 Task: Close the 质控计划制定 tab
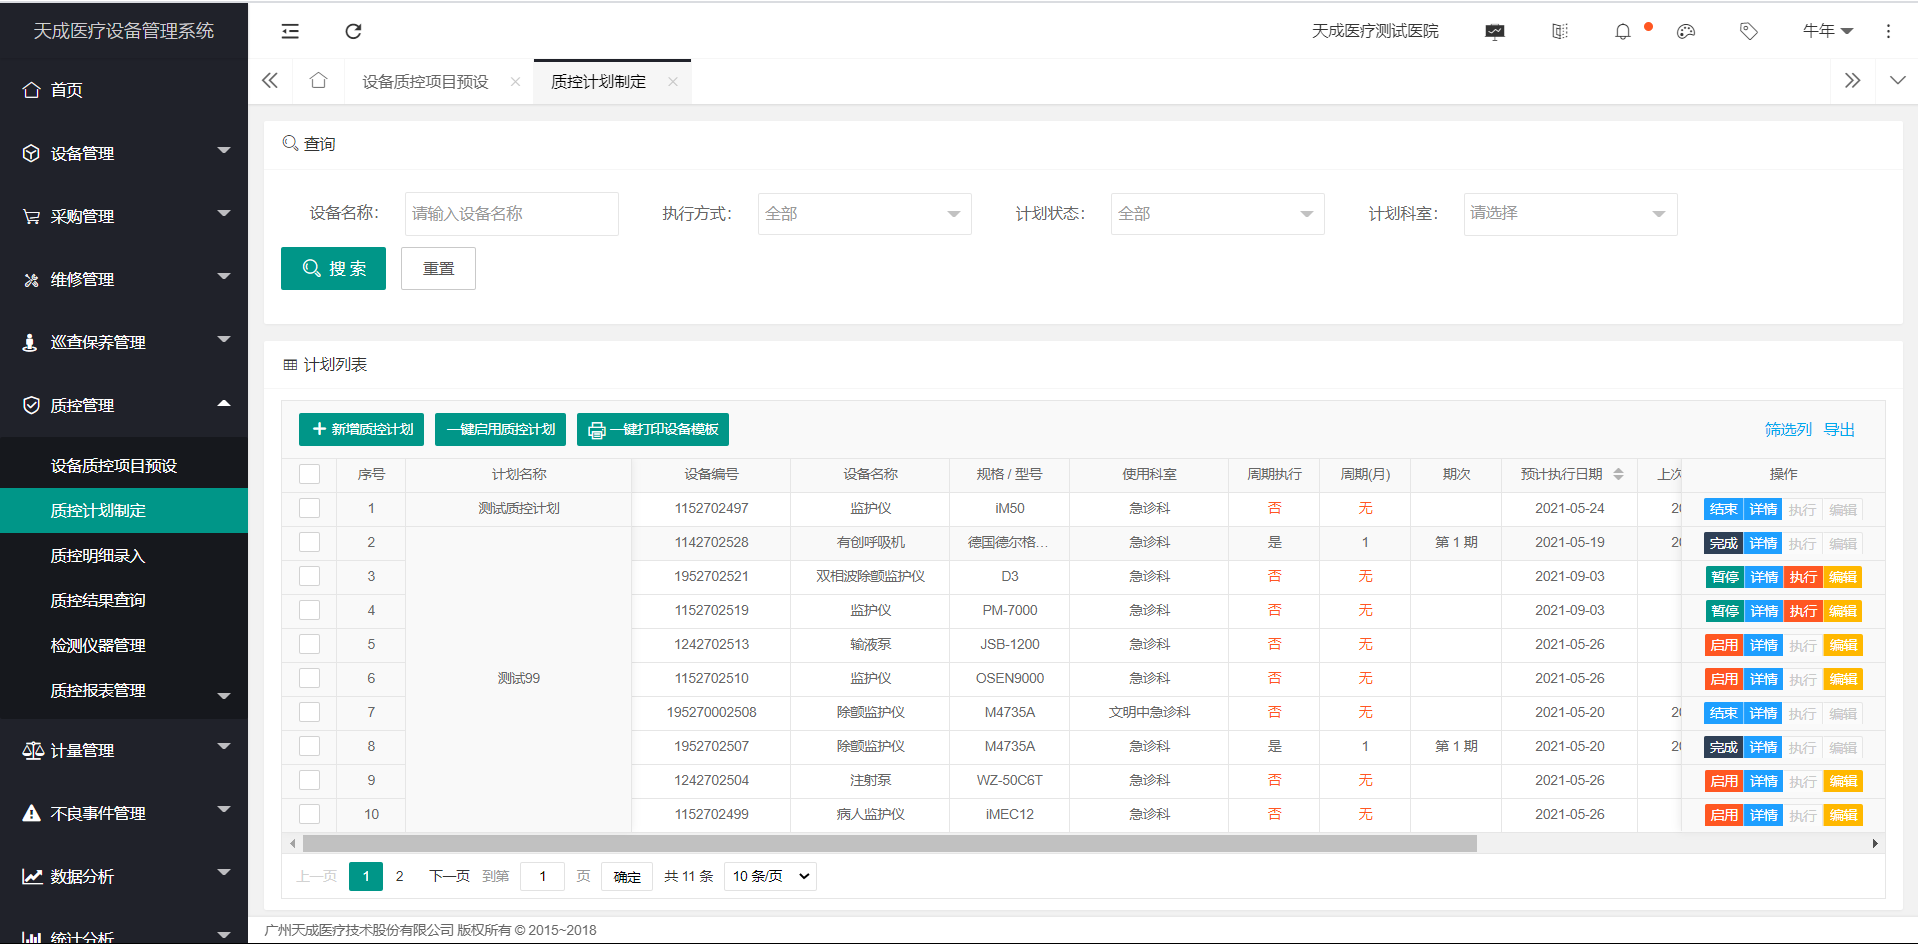(x=673, y=82)
